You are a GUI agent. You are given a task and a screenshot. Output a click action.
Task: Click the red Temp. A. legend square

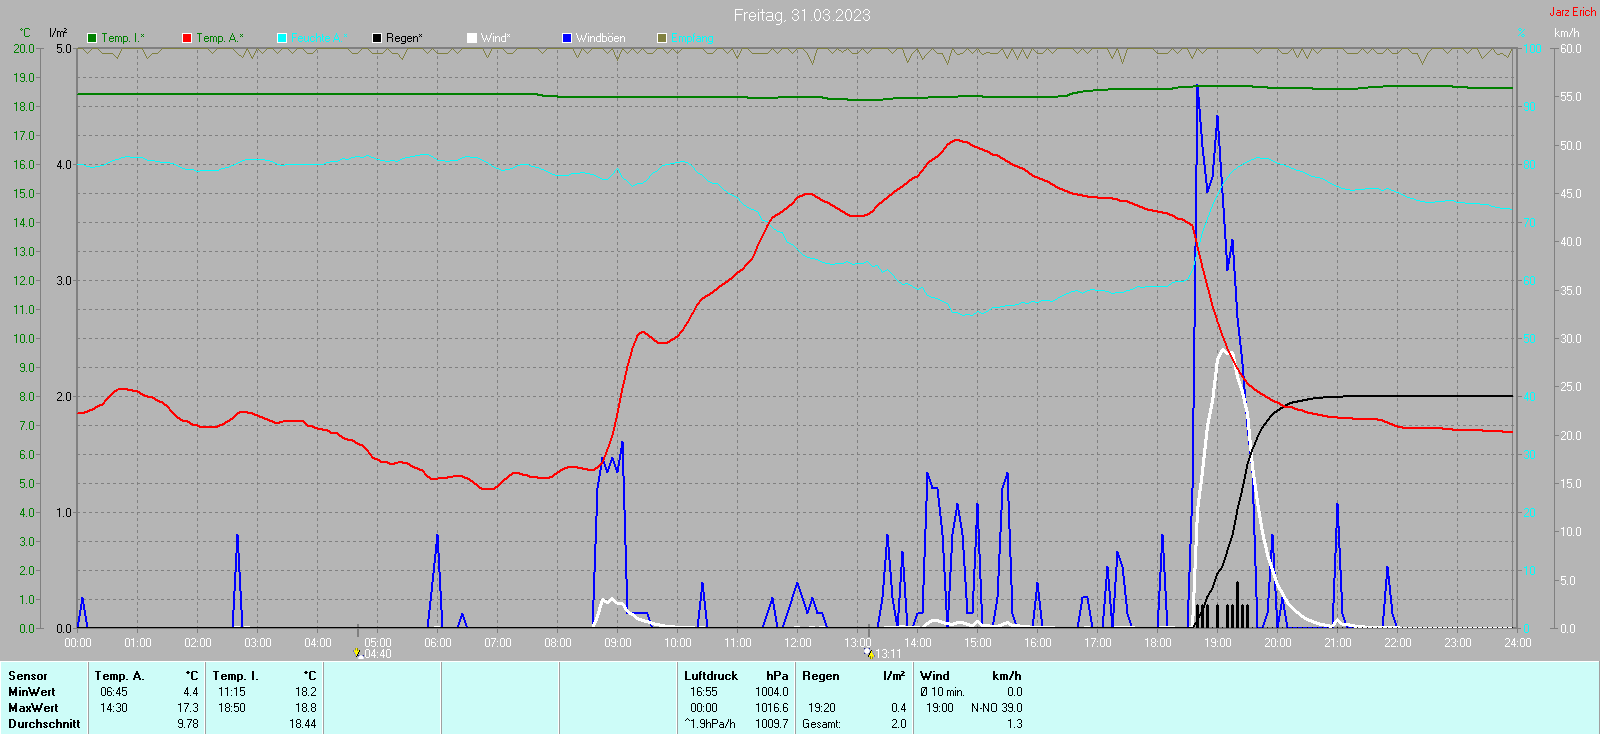click(x=187, y=38)
